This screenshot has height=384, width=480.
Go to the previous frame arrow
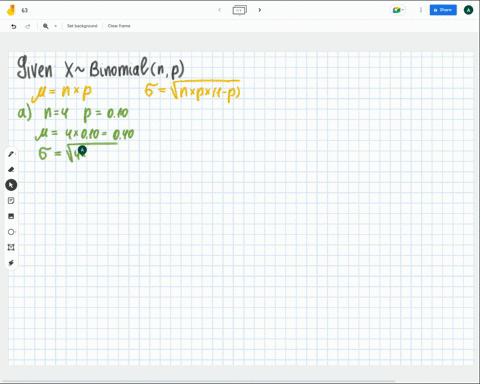click(x=219, y=10)
